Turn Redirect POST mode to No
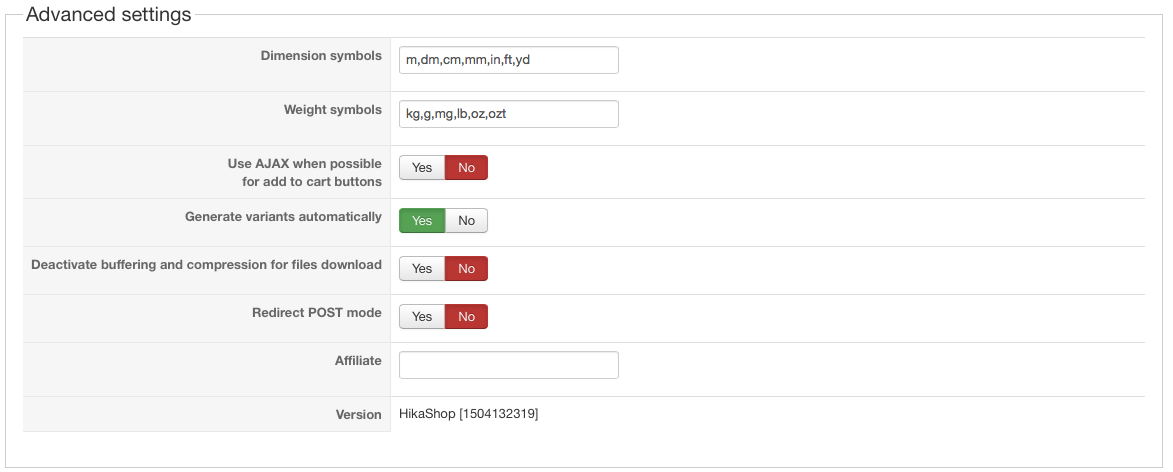This screenshot has height=472, width=1173. tap(466, 316)
